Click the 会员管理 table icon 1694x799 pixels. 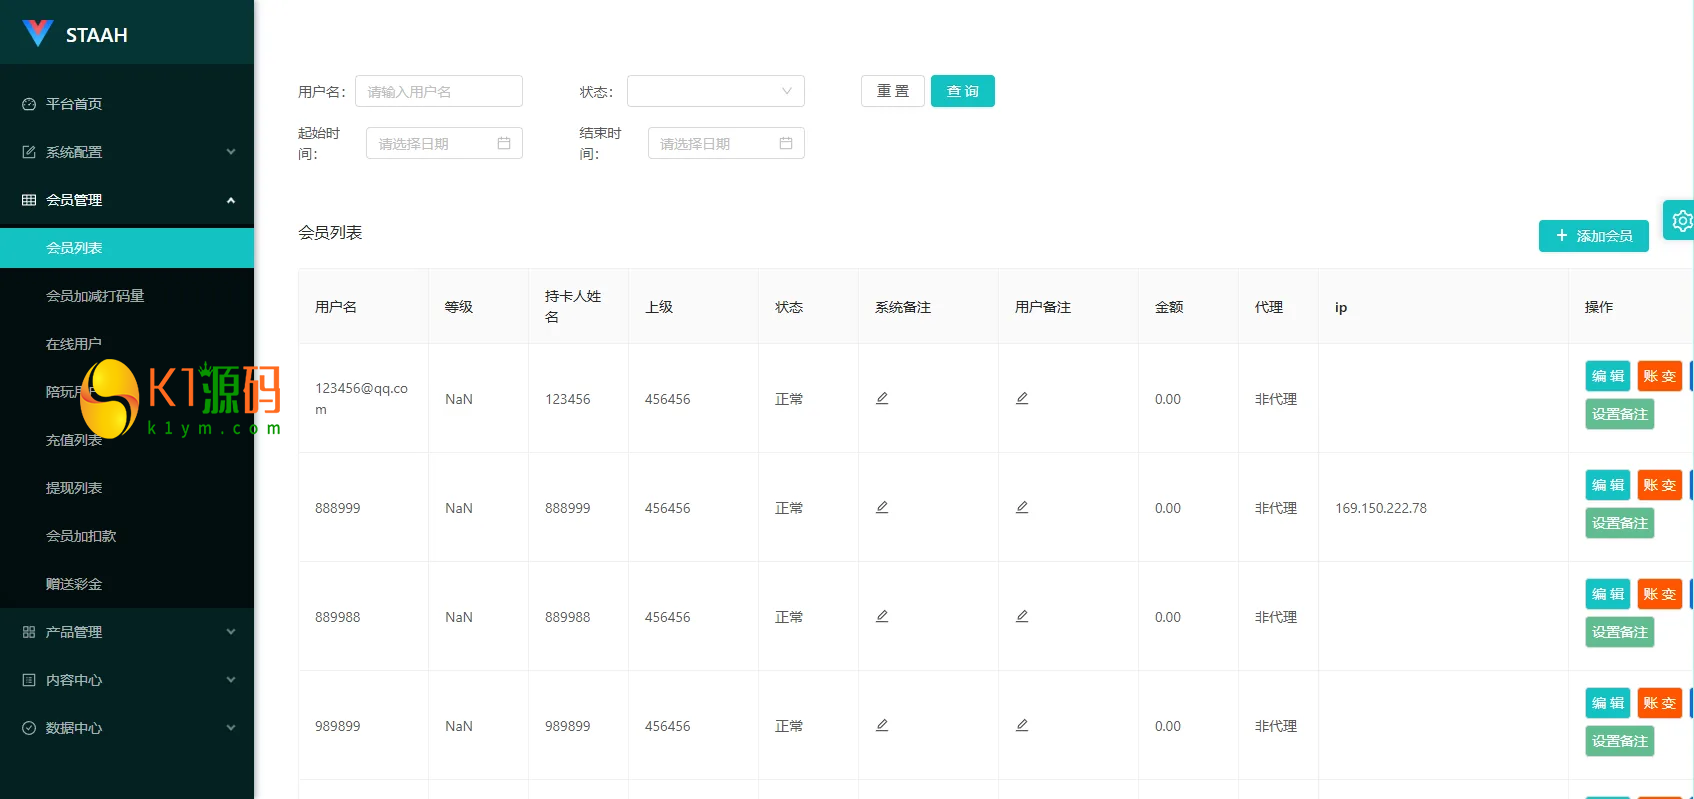pos(29,200)
